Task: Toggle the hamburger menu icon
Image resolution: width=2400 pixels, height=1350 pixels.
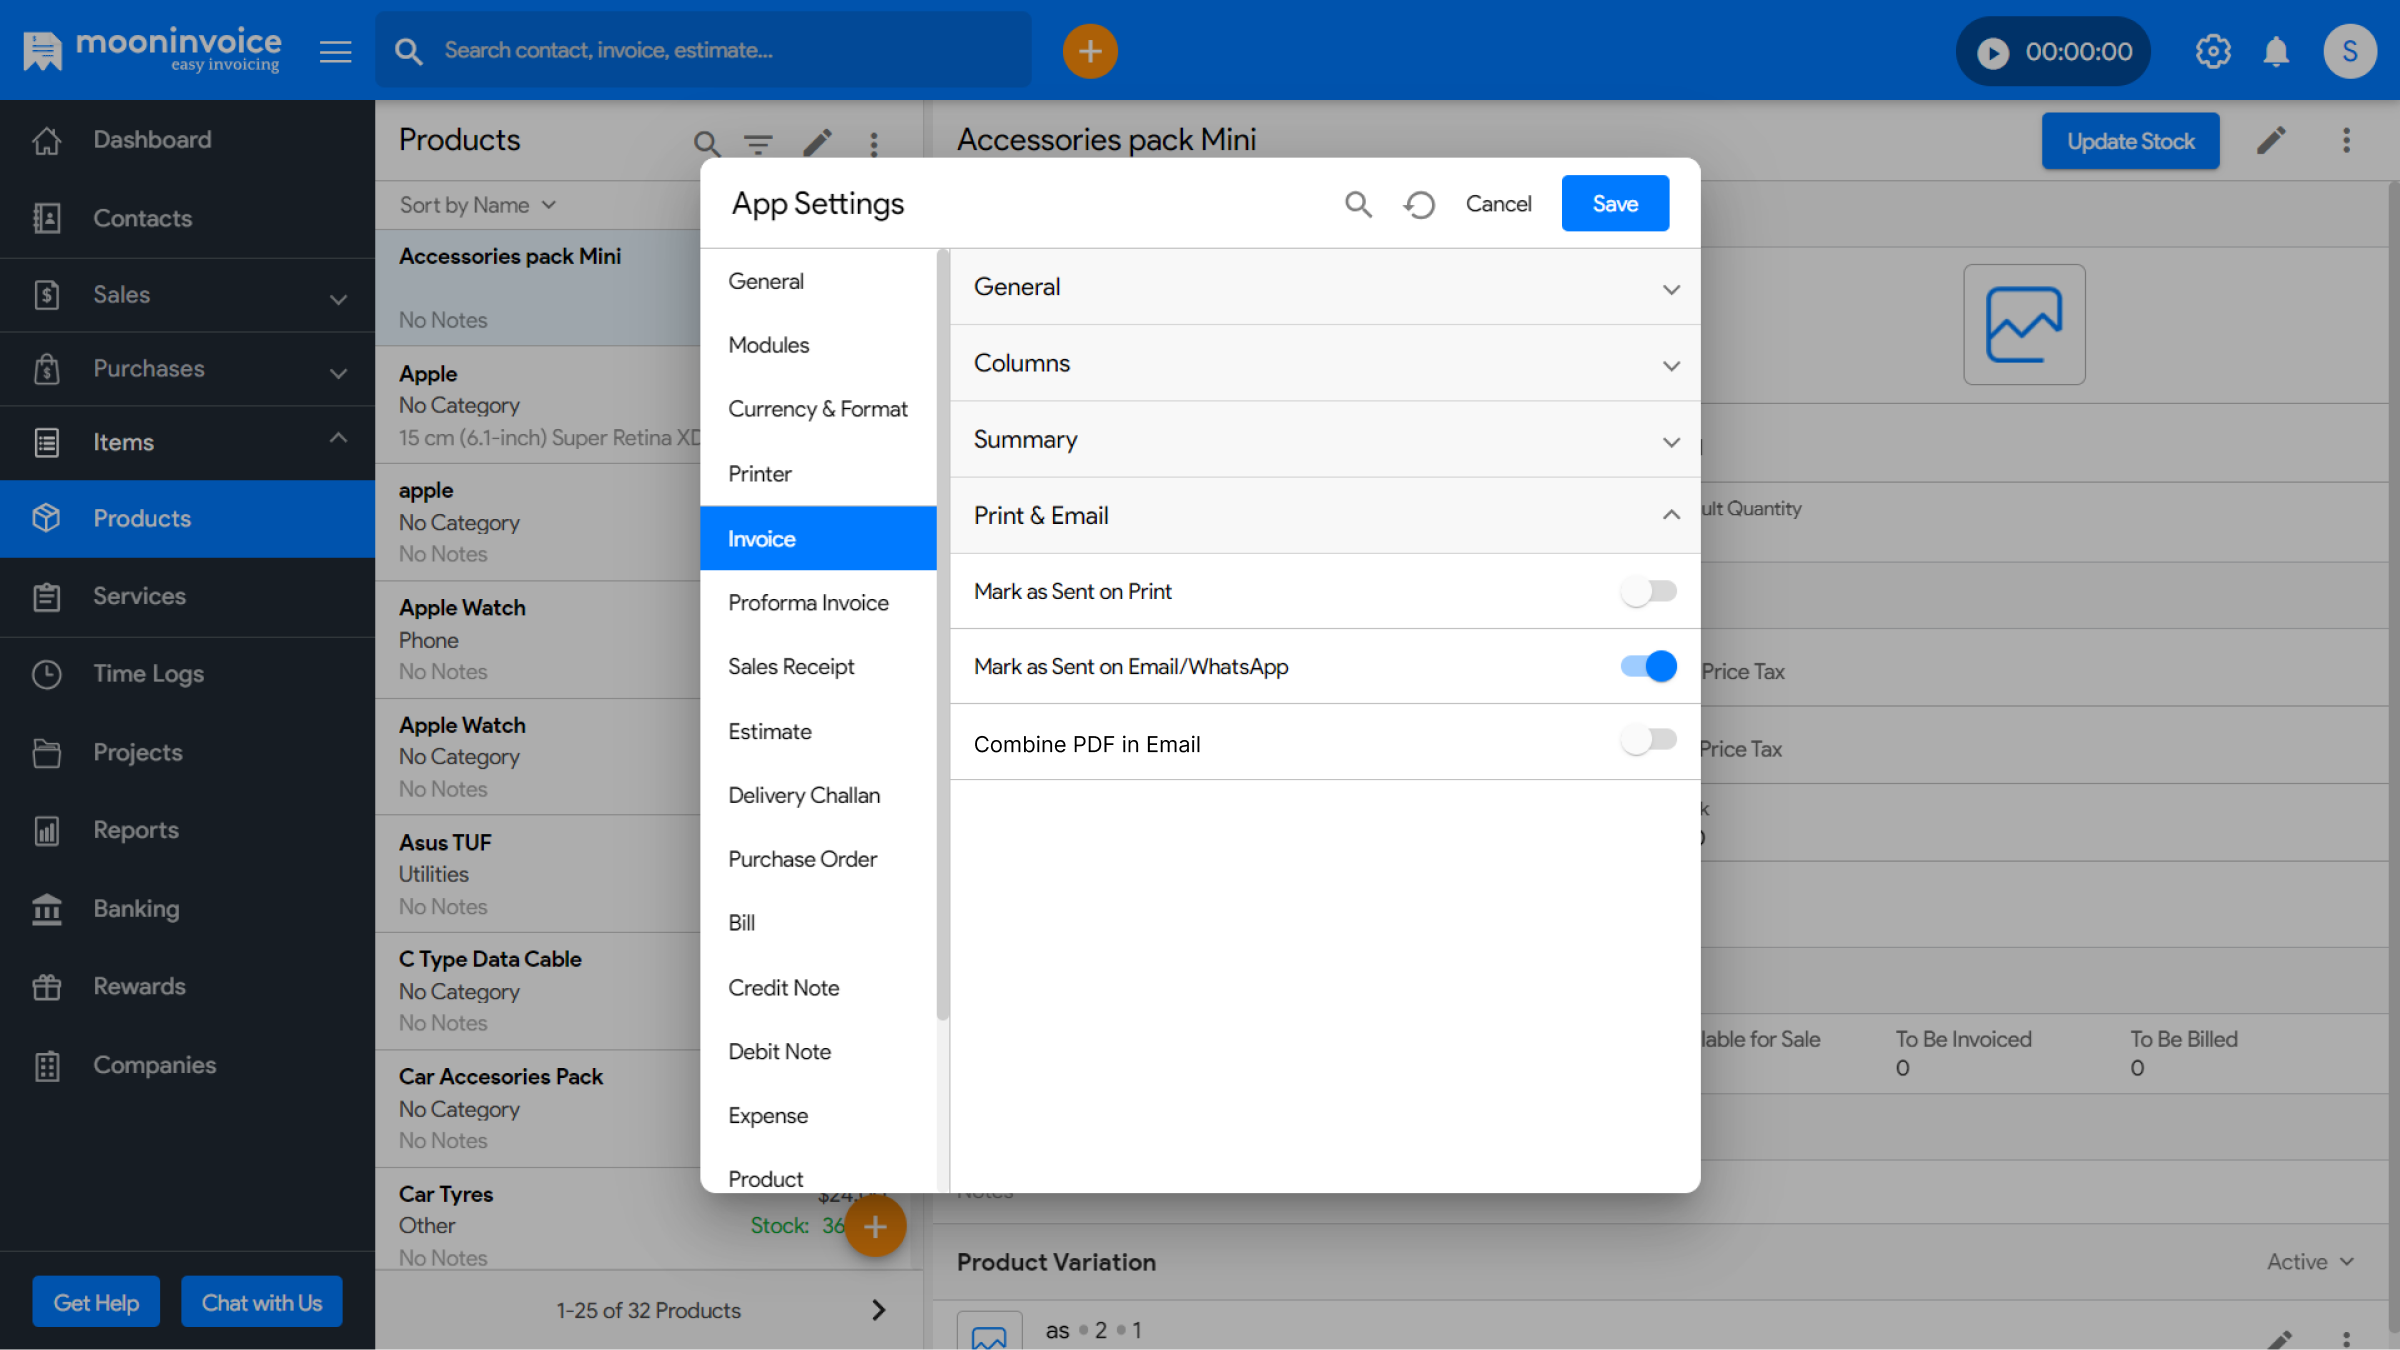Action: 335,51
